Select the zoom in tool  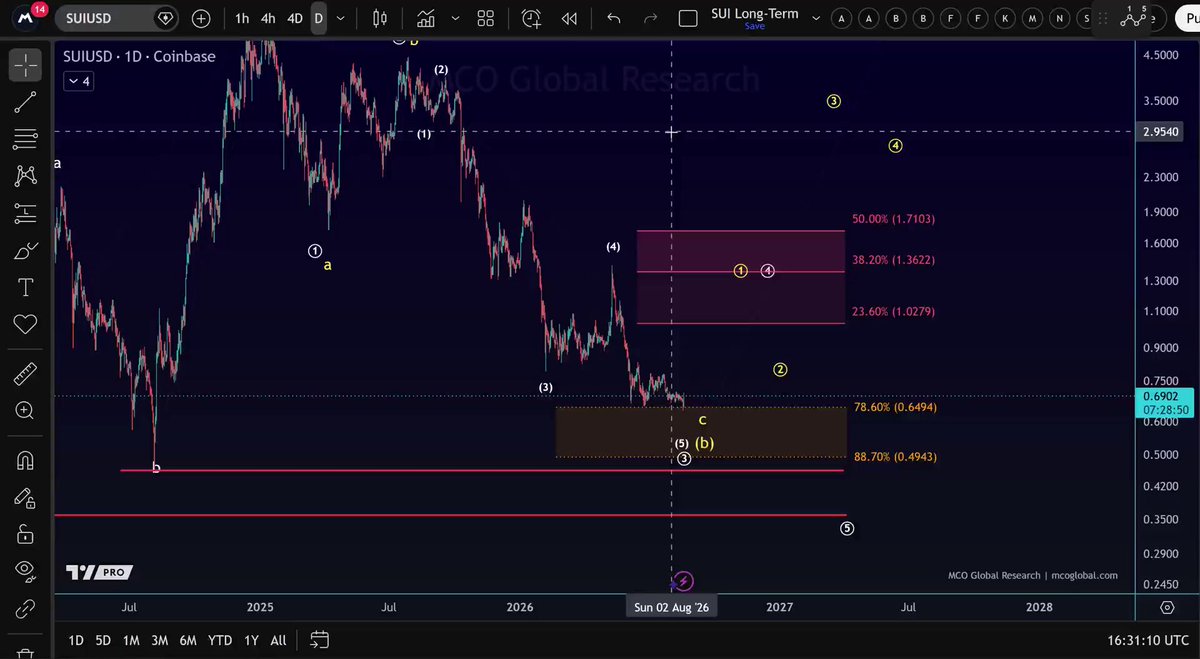[25, 410]
